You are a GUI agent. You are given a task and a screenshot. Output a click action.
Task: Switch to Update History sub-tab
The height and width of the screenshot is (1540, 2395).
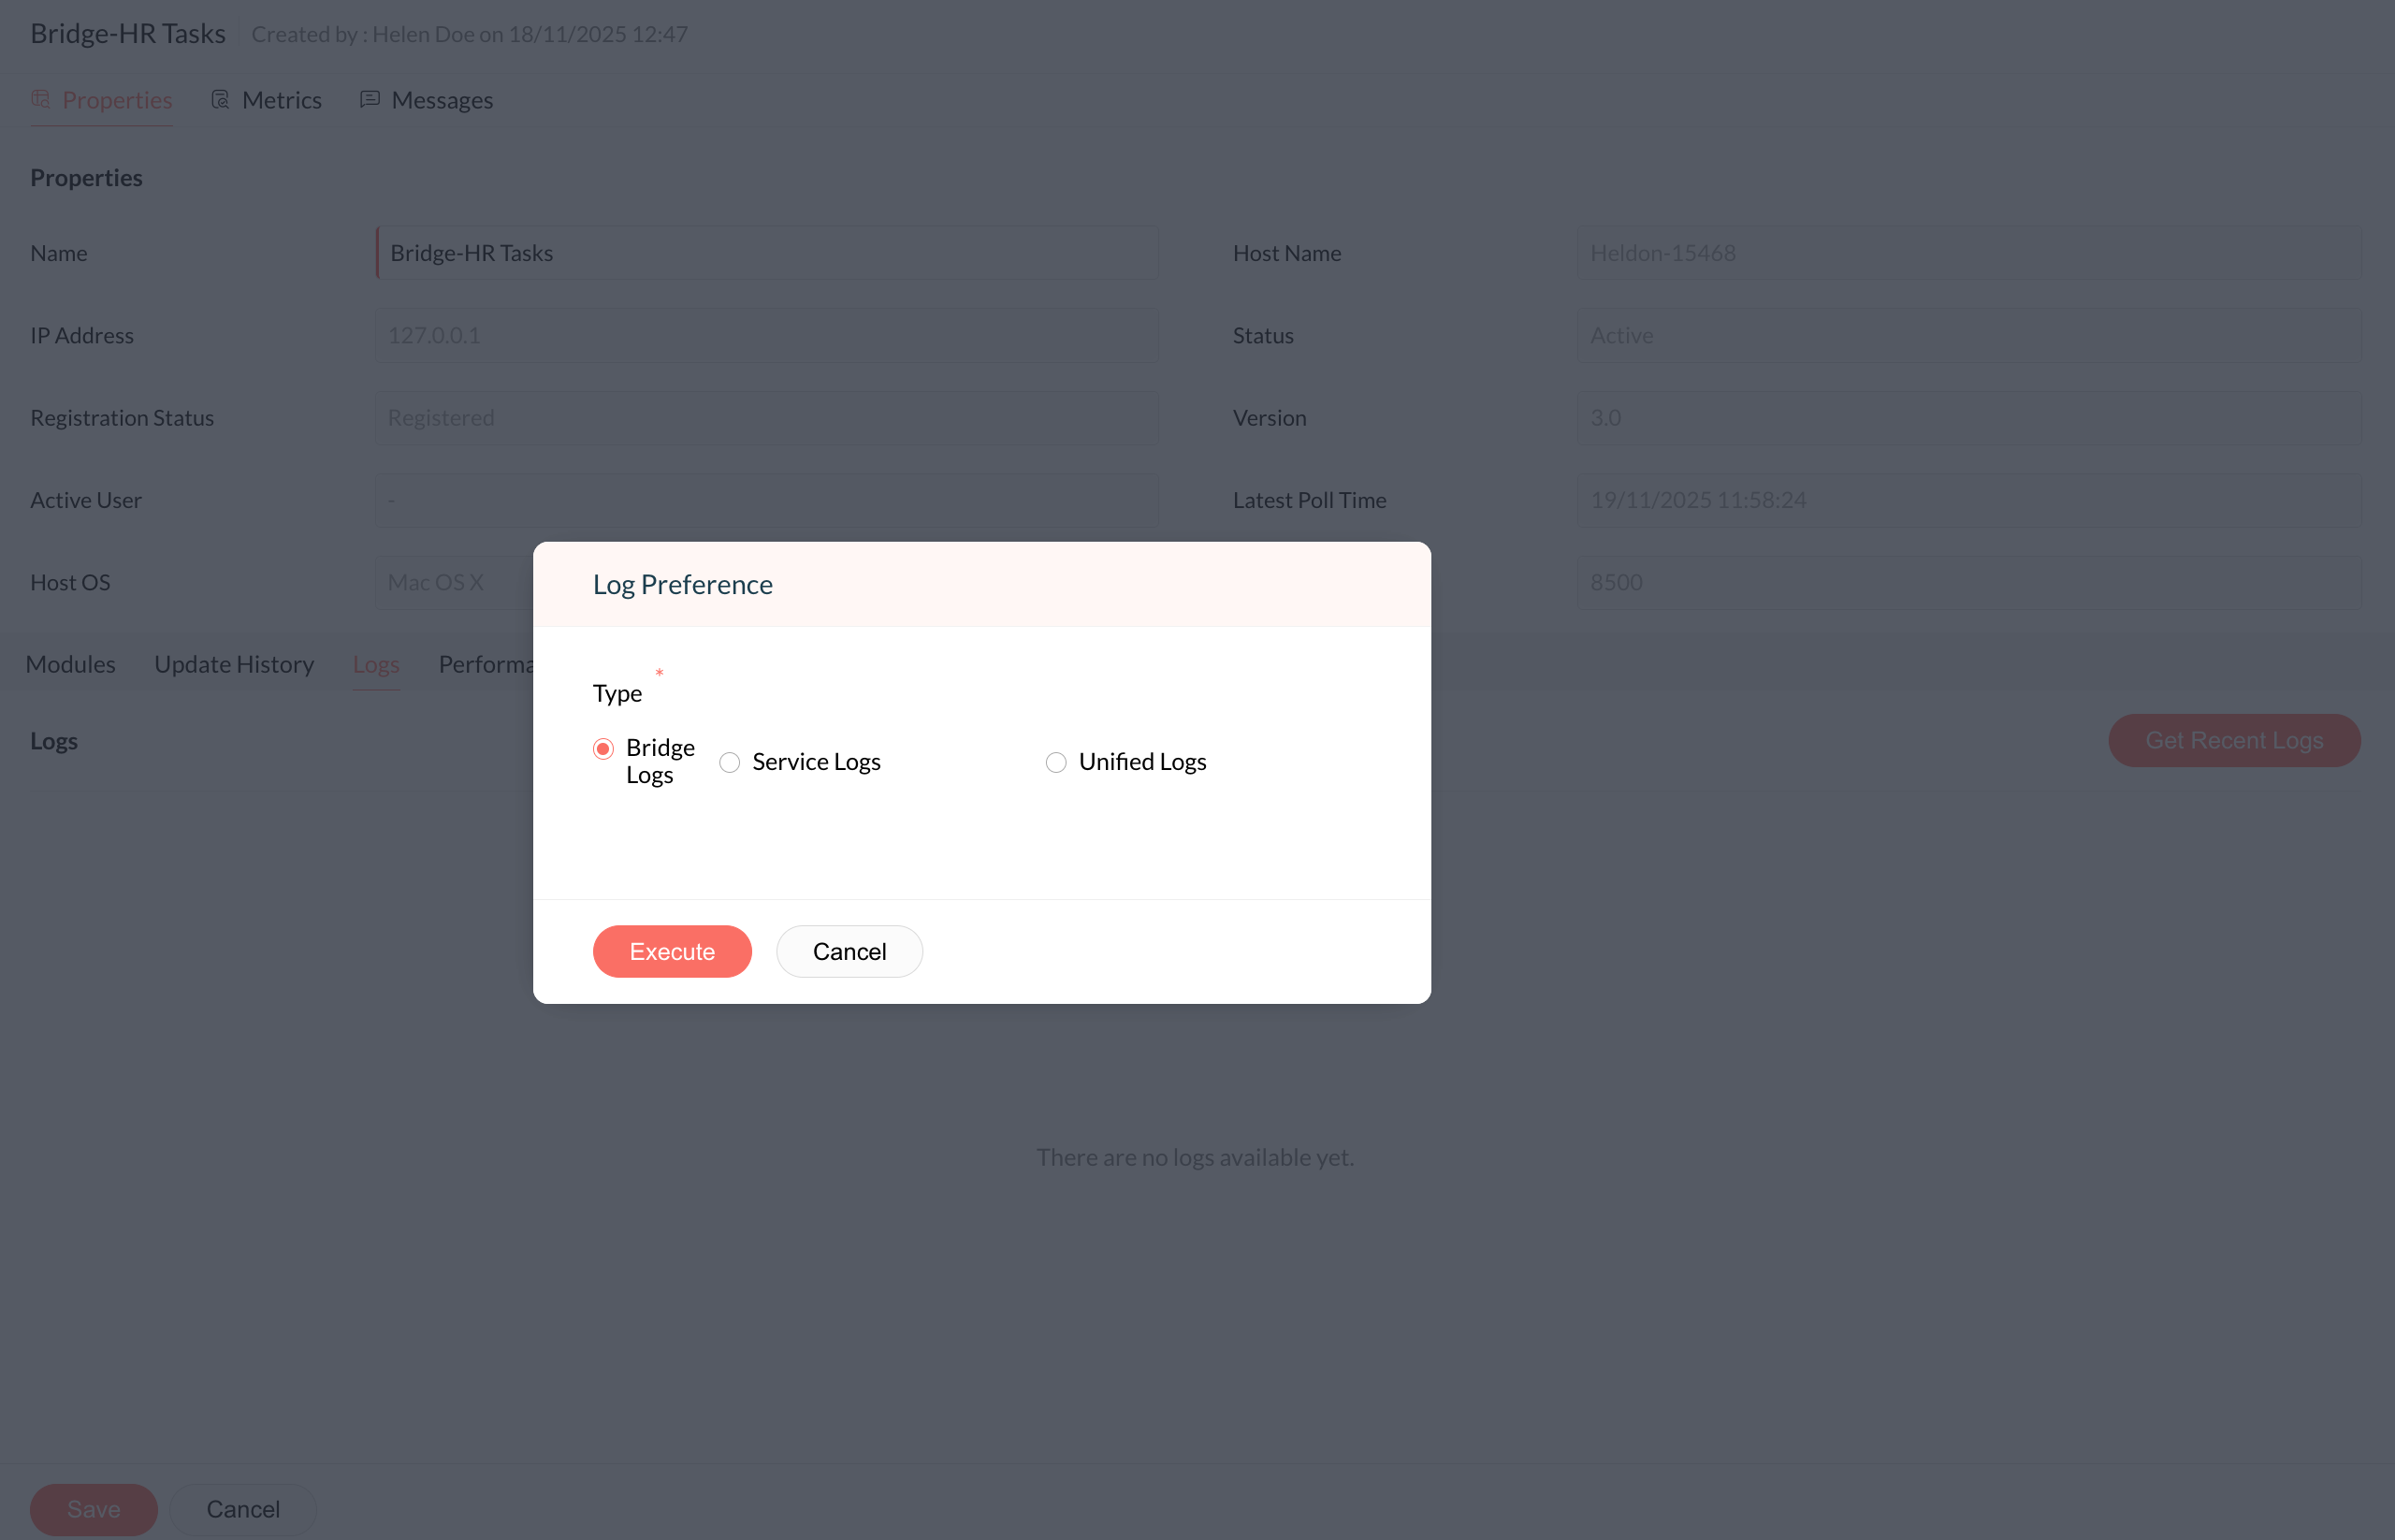234,664
